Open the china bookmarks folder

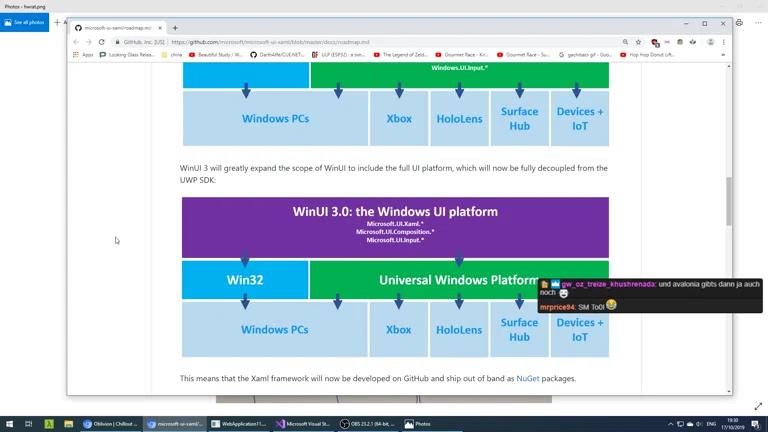tap(172, 55)
